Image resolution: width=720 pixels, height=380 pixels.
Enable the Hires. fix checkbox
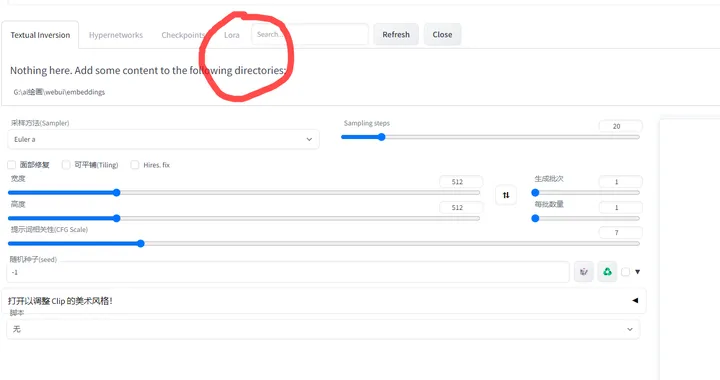pos(135,164)
